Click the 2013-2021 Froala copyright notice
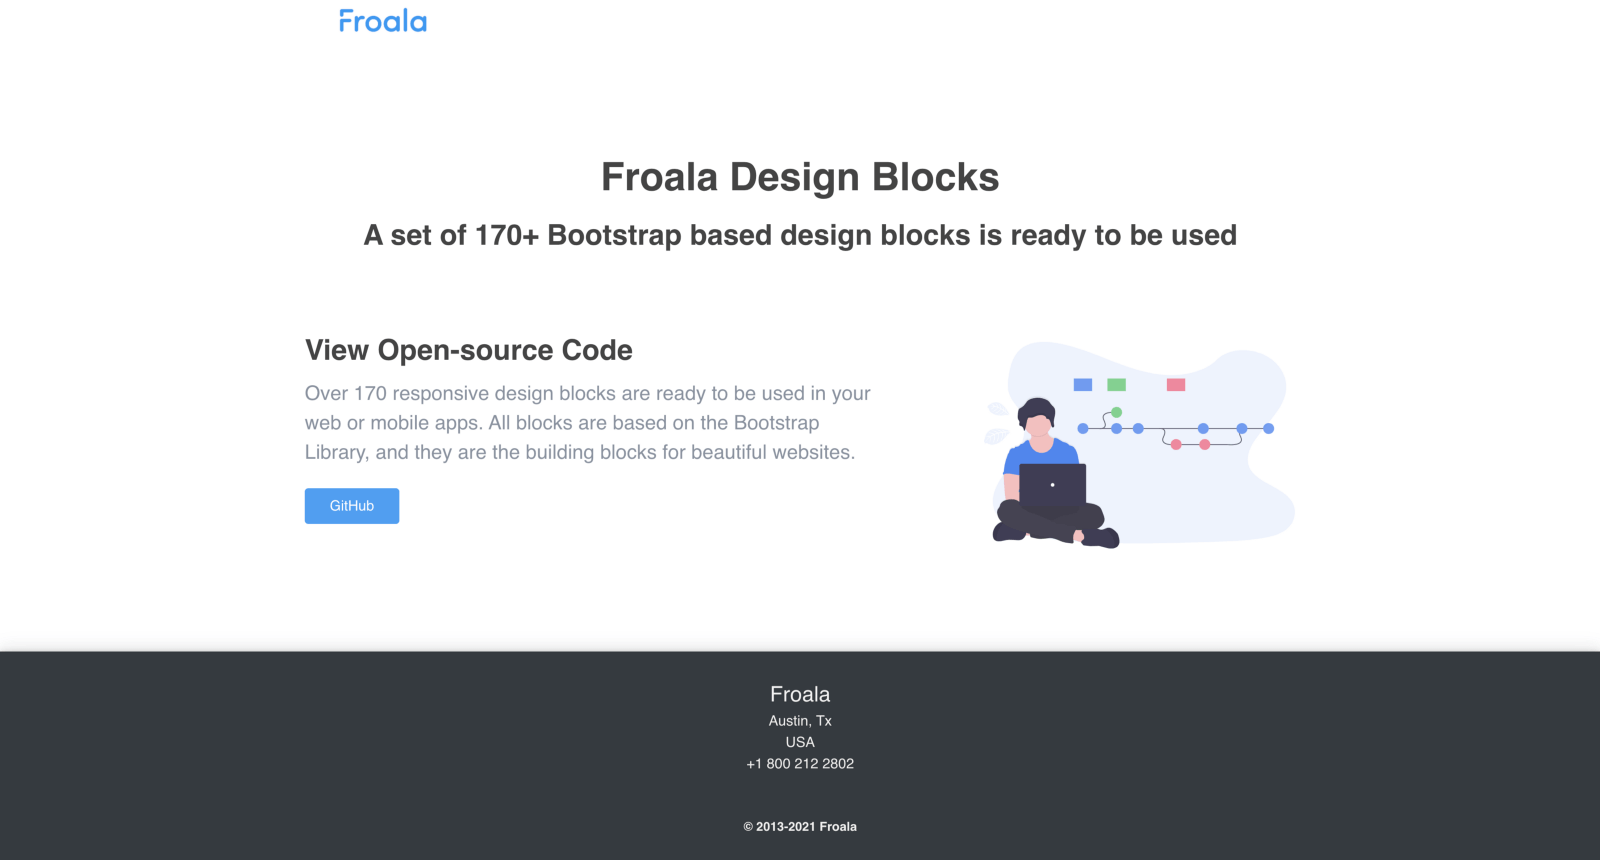This screenshot has width=1600, height=860. 800,827
